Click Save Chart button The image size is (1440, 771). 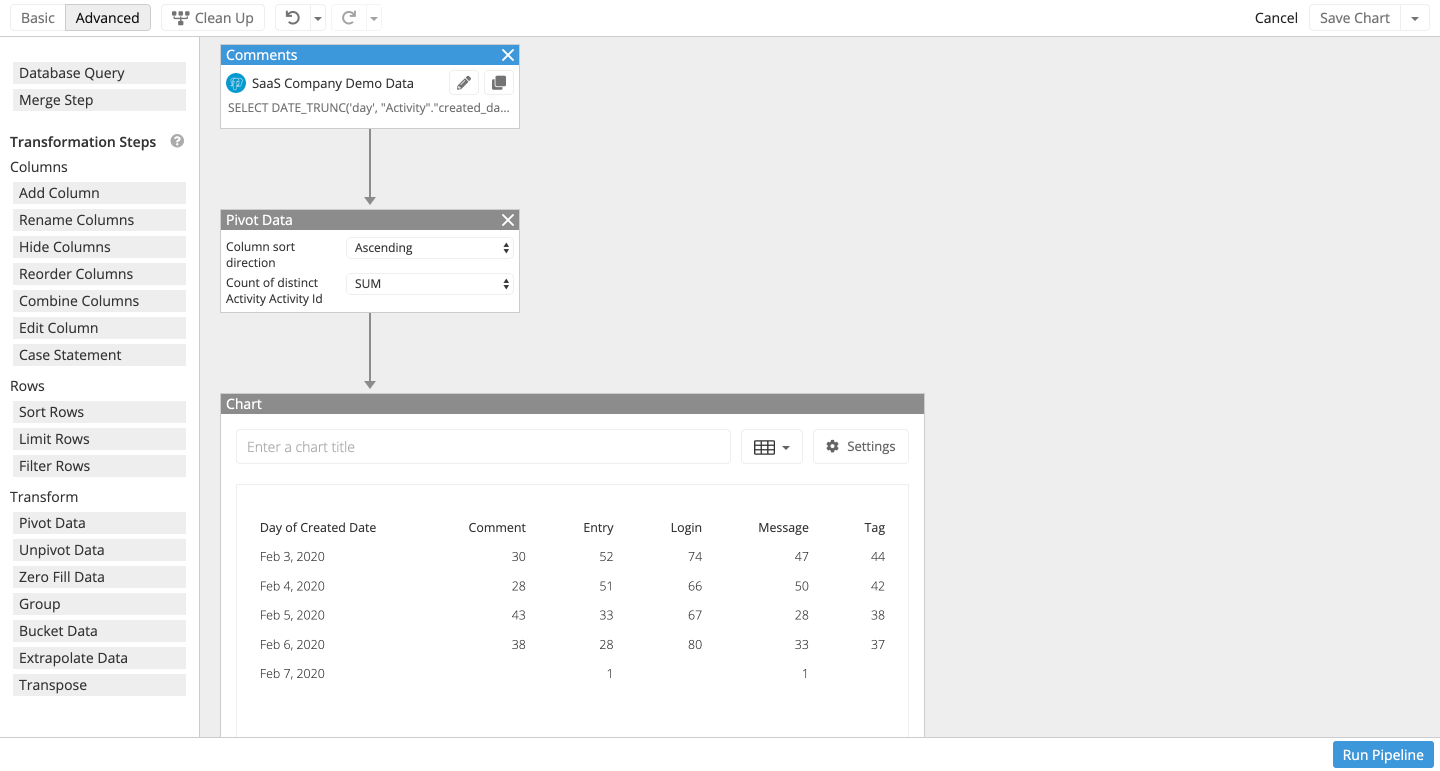[1354, 18]
